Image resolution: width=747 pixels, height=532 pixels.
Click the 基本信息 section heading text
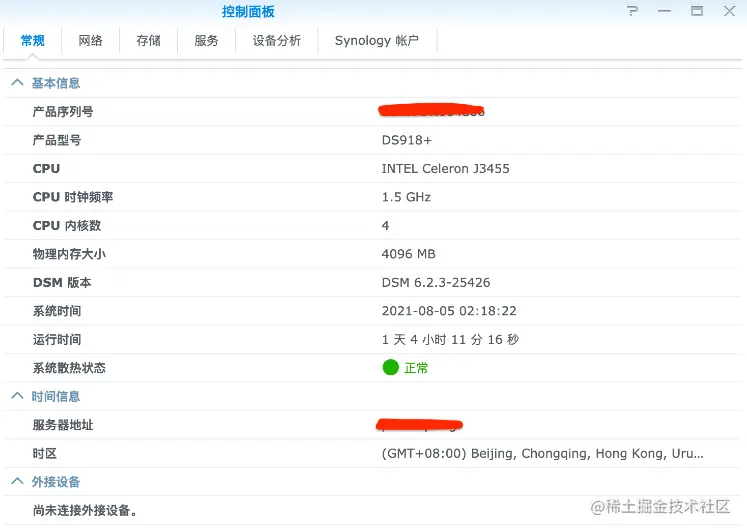point(56,83)
